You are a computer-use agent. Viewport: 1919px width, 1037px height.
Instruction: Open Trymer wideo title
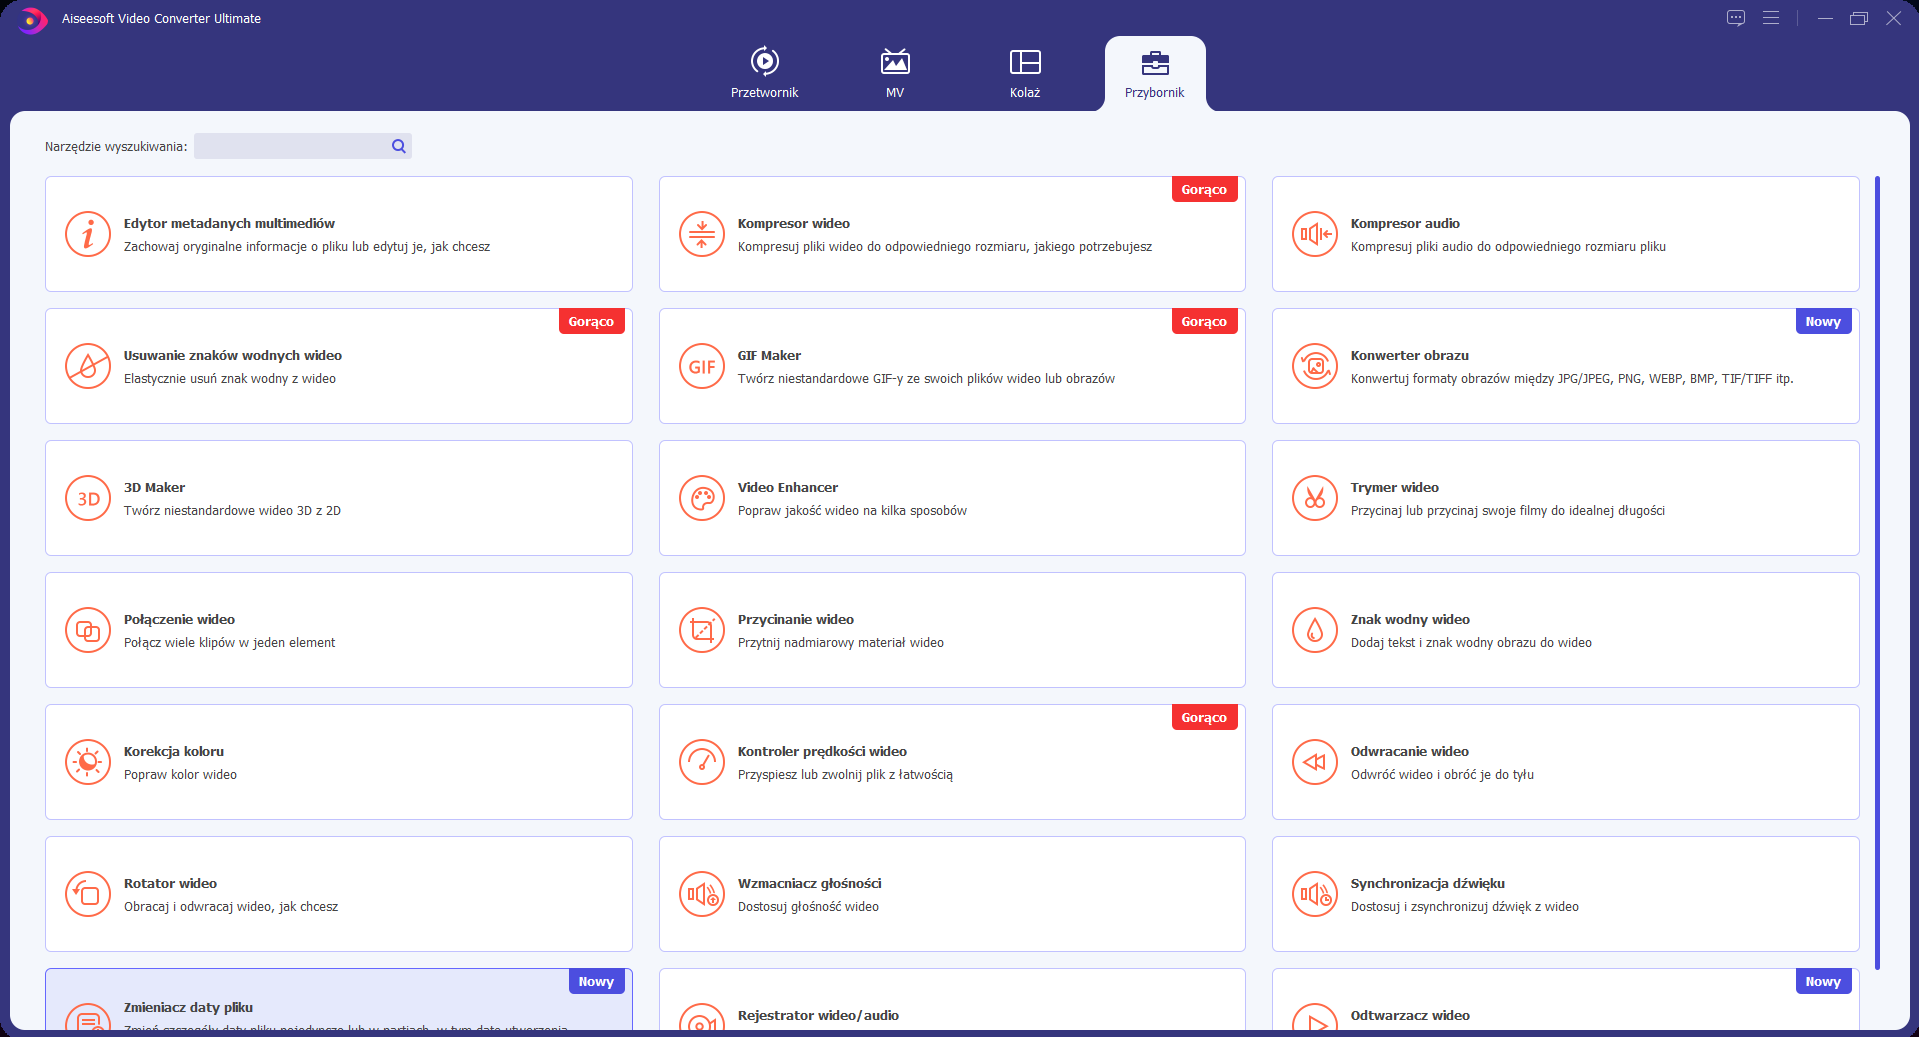[1395, 487]
